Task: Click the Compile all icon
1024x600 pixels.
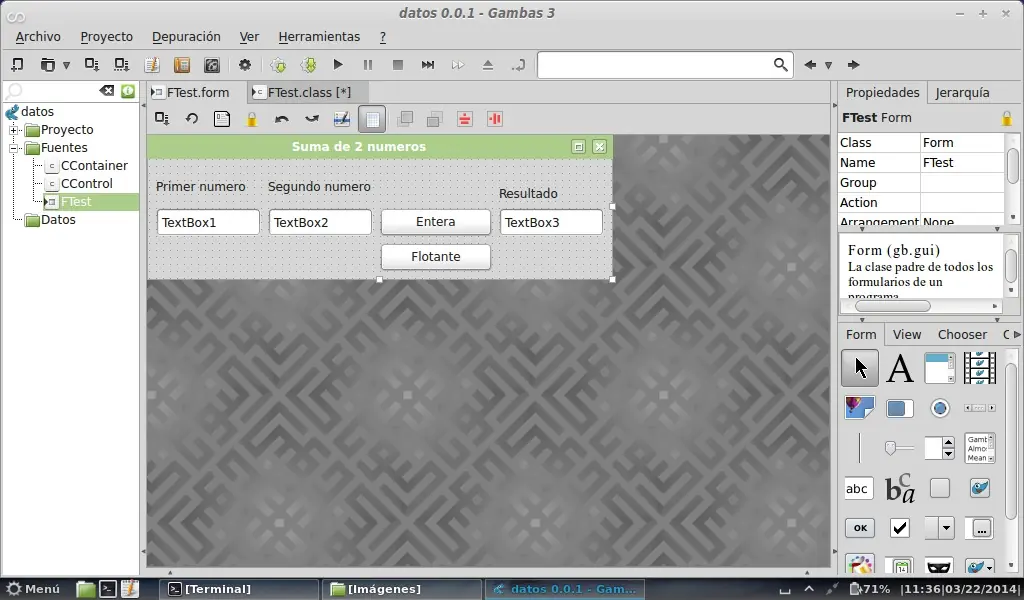Action: coord(308,65)
